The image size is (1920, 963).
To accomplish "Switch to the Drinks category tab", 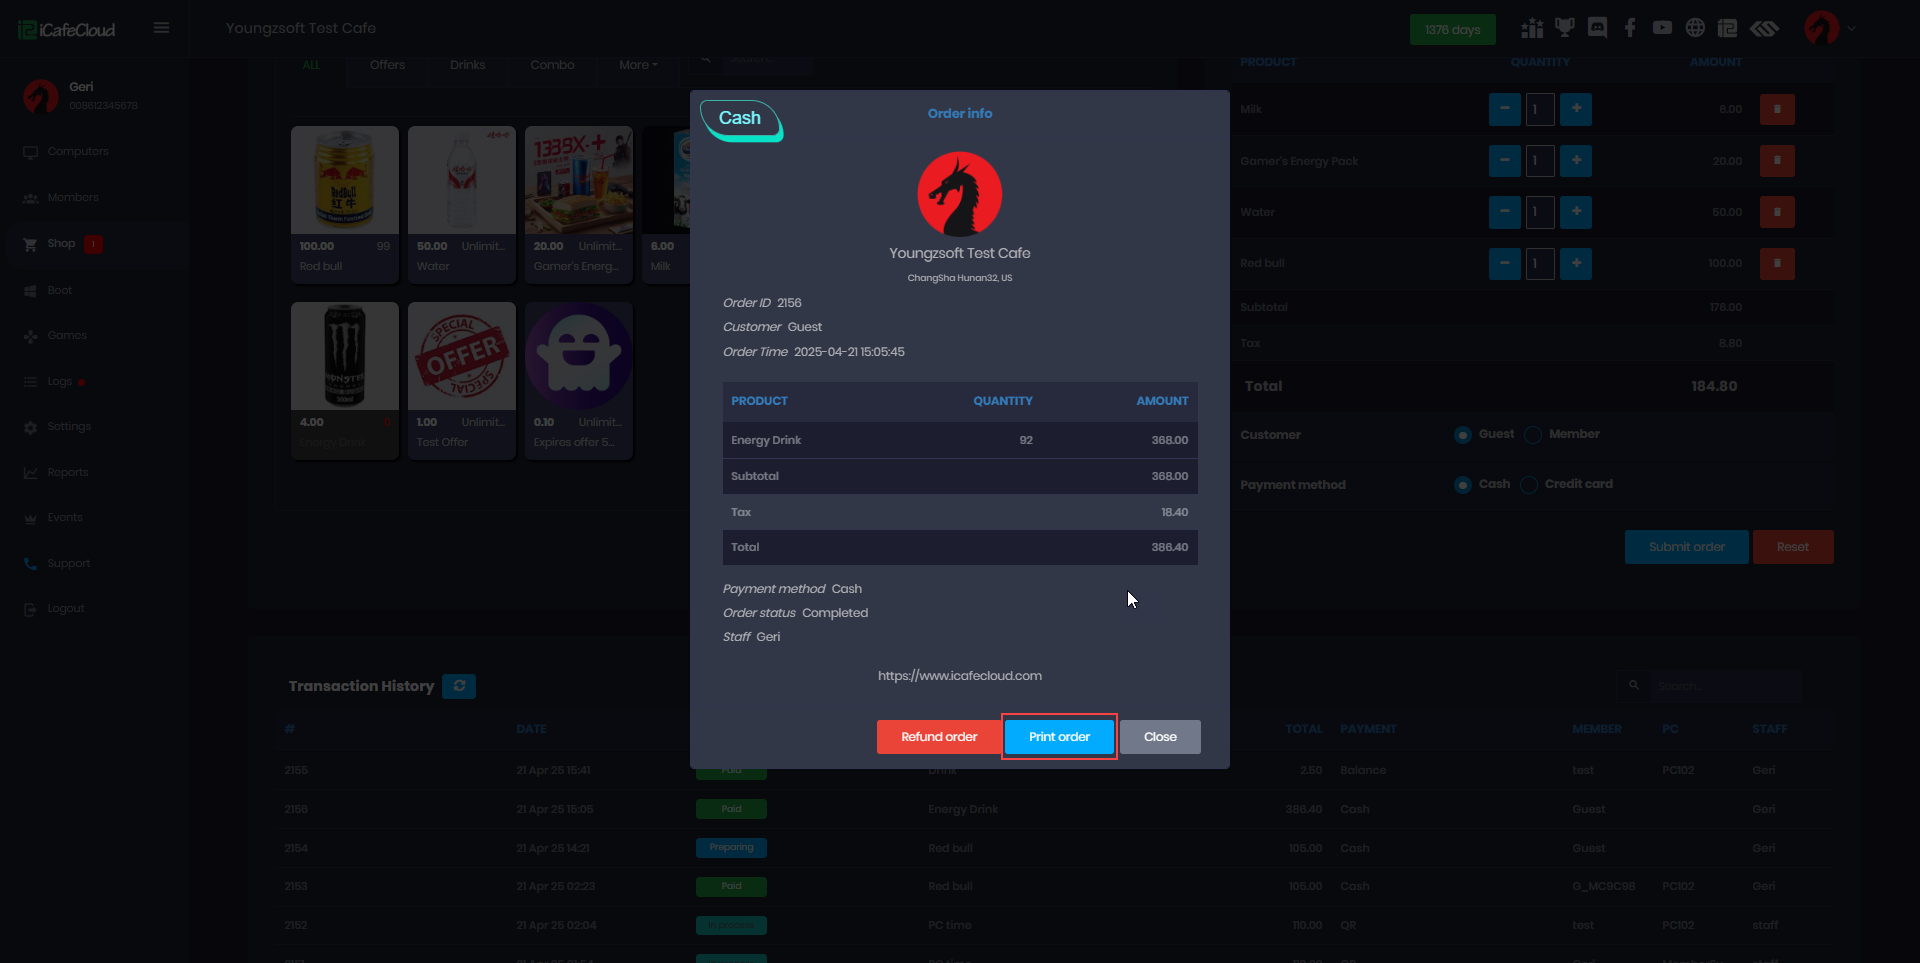I will coord(467,65).
